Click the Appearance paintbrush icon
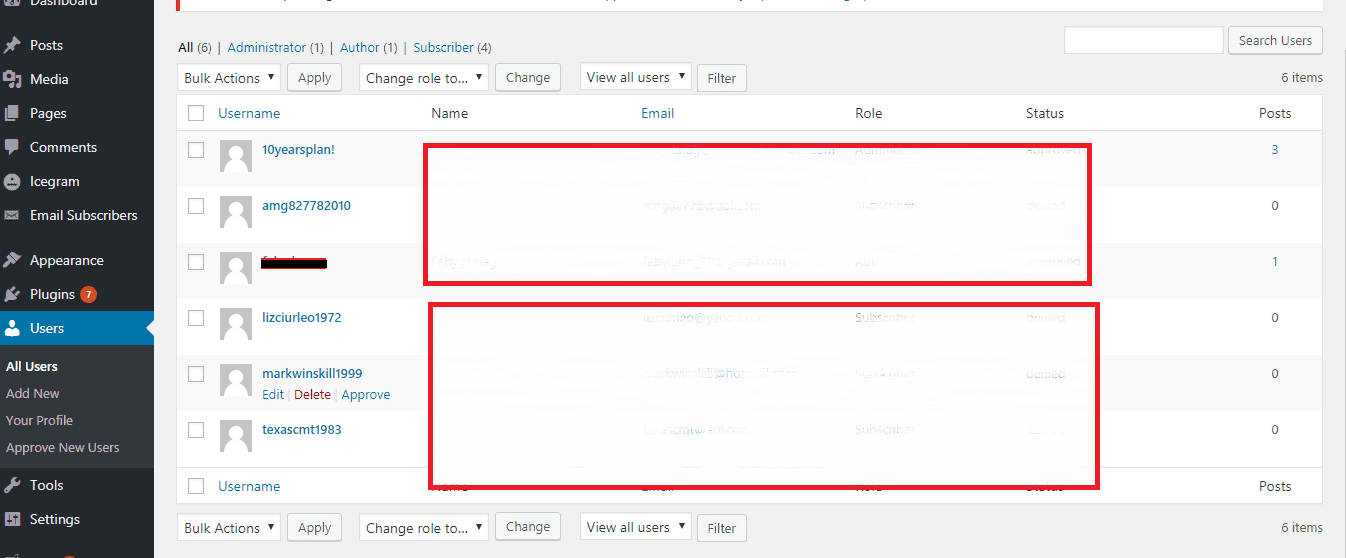Image resolution: width=1346 pixels, height=558 pixels. tap(12, 260)
